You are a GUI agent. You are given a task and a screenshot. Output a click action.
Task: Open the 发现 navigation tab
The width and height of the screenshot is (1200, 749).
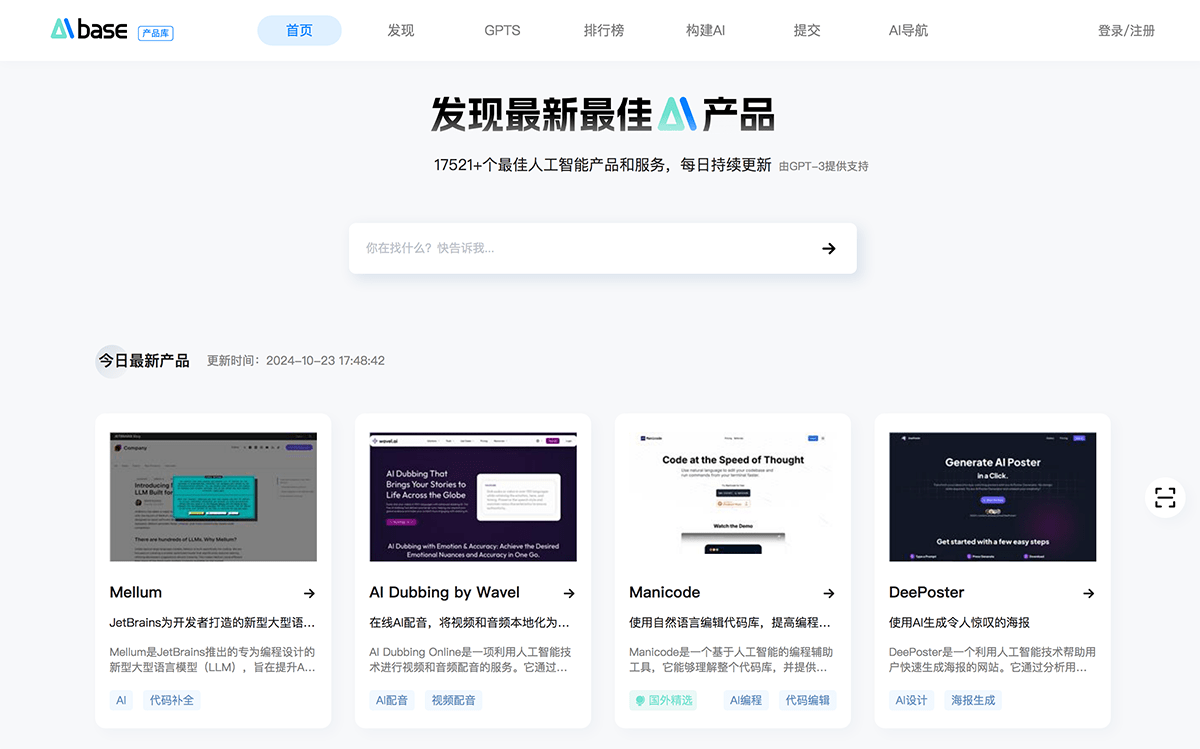(x=401, y=30)
